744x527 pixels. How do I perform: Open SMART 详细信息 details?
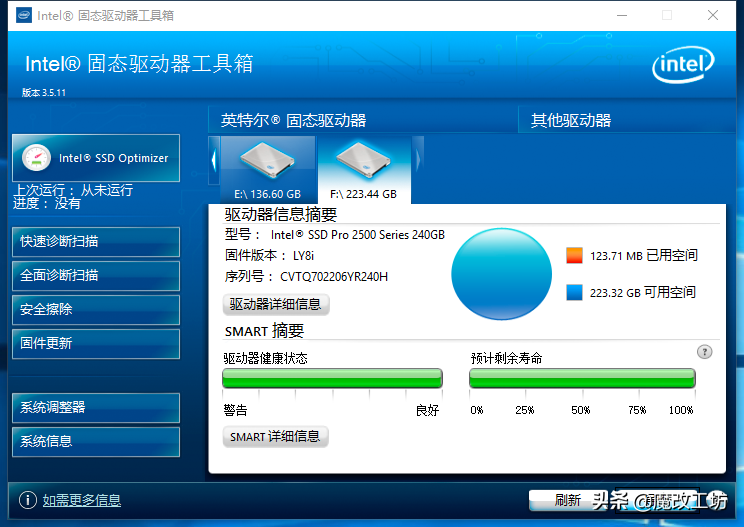[275, 436]
